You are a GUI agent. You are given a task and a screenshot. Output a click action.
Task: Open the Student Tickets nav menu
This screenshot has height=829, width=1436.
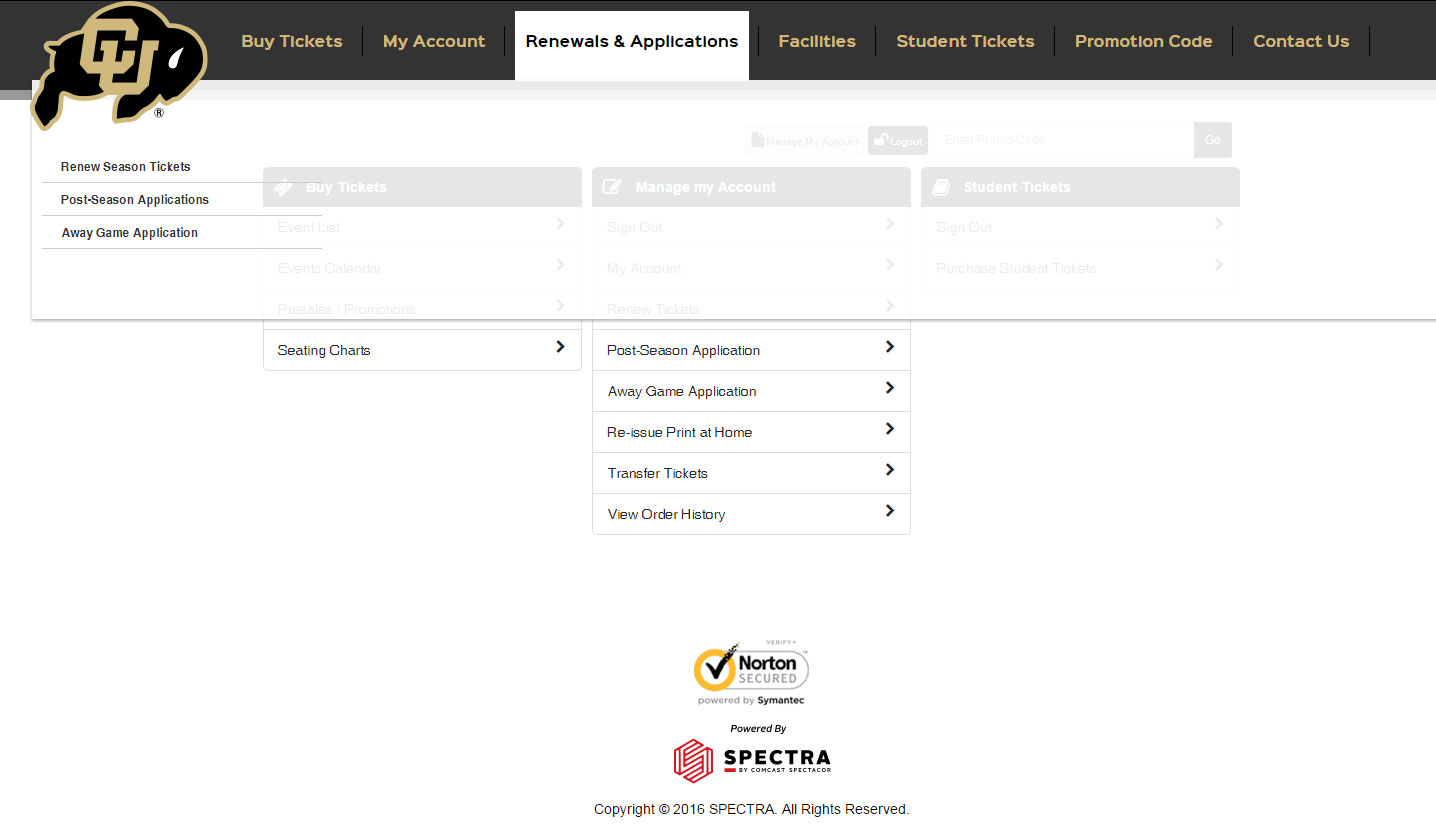click(x=964, y=41)
